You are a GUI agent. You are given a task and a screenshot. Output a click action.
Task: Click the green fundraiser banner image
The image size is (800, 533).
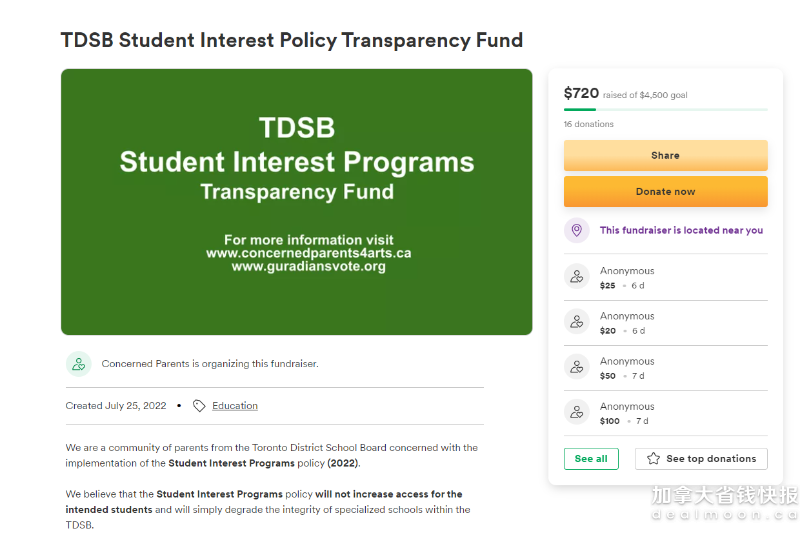pos(296,202)
